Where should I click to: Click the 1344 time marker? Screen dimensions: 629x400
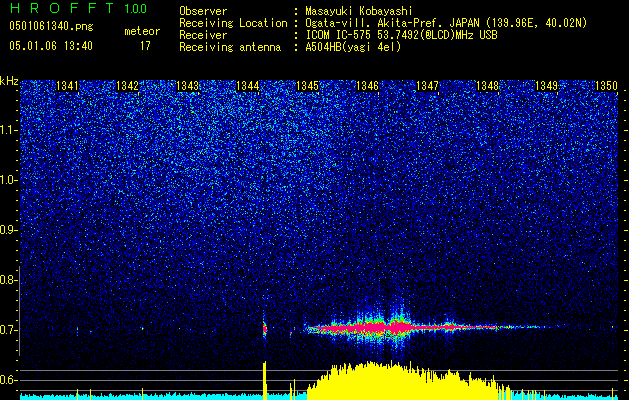pyautogui.click(x=248, y=86)
